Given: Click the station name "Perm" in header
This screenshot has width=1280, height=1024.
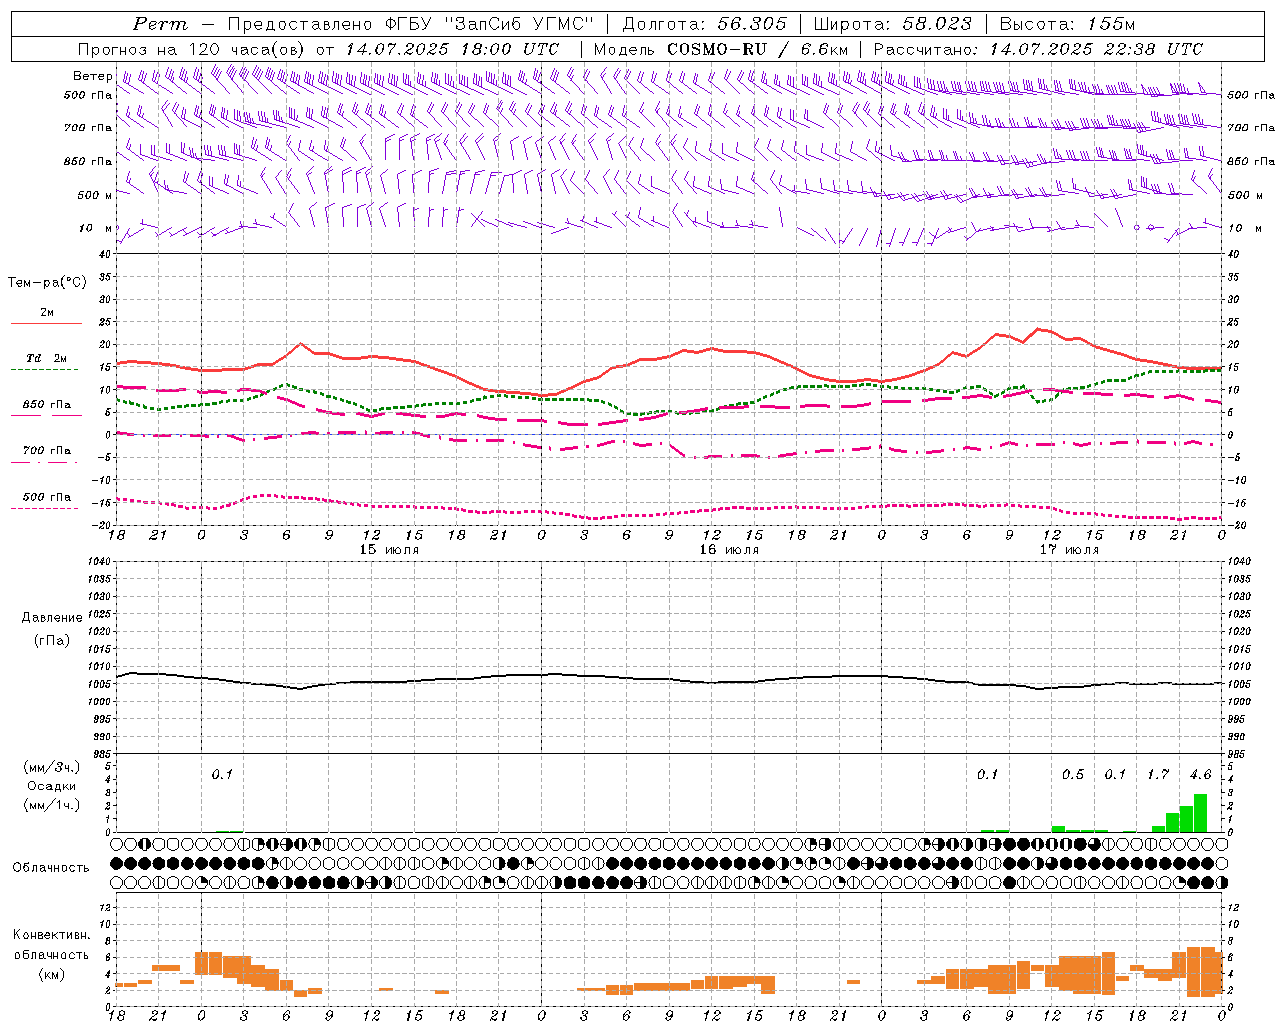Looking at the screenshot, I should [x=160, y=24].
